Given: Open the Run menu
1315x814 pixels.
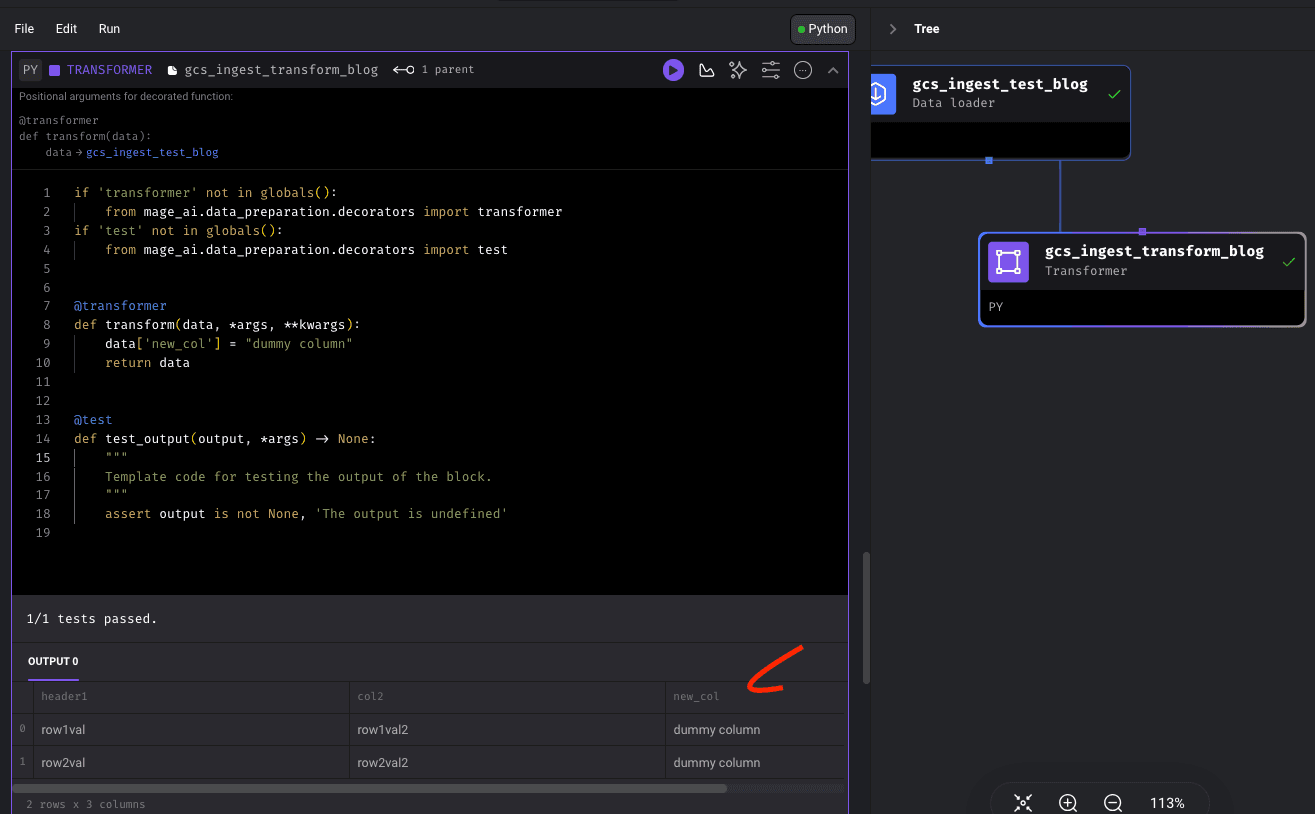Looking at the screenshot, I should [x=109, y=29].
